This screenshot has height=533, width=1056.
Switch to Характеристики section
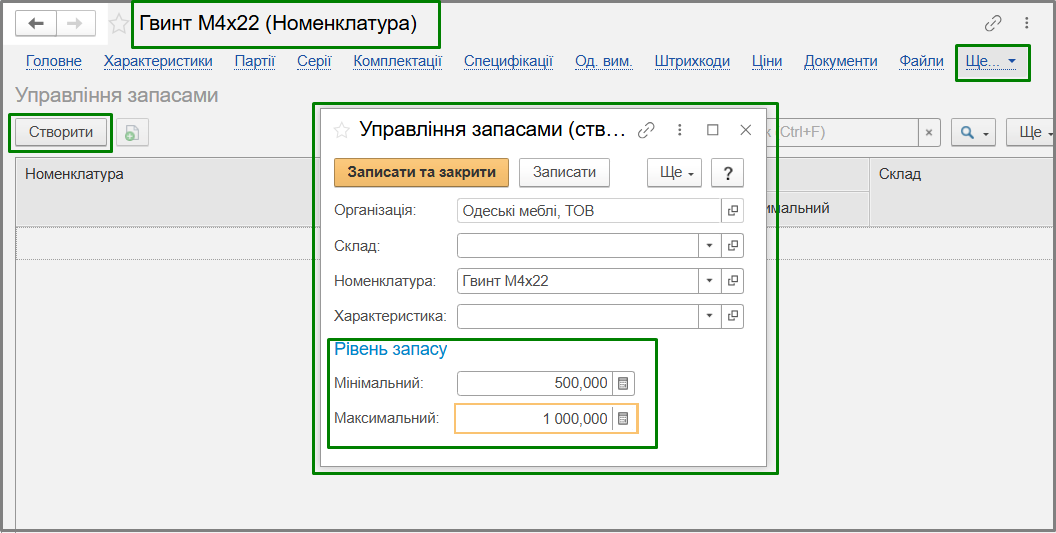(x=158, y=62)
